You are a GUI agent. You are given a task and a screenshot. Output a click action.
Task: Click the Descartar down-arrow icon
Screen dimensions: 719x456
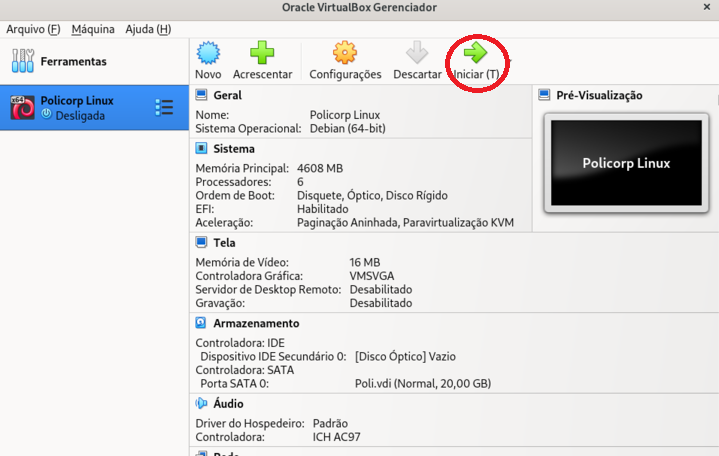coord(417,52)
